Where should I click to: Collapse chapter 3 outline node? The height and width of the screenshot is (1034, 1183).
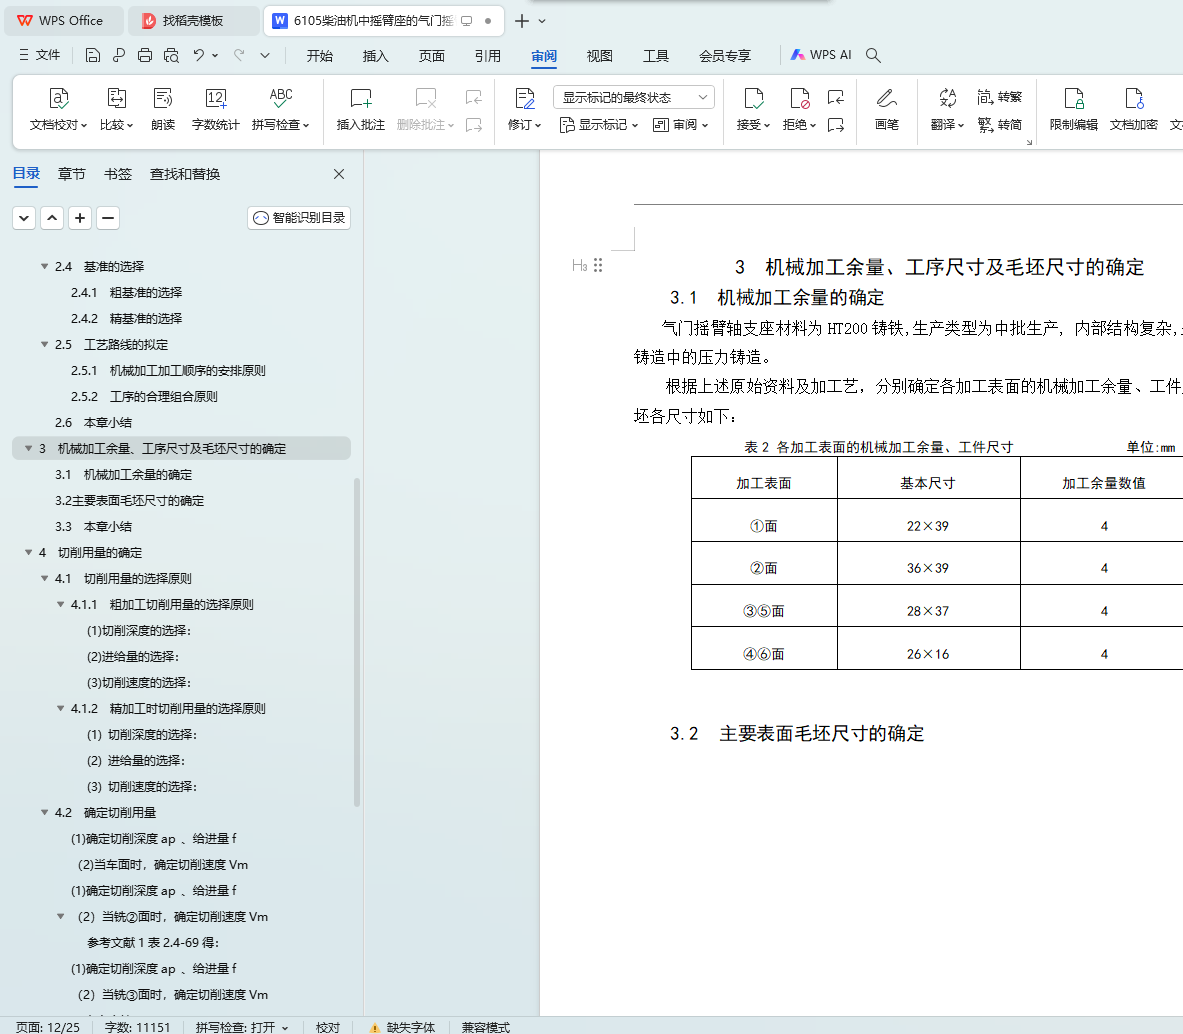pyautogui.click(x=29, y=449)
